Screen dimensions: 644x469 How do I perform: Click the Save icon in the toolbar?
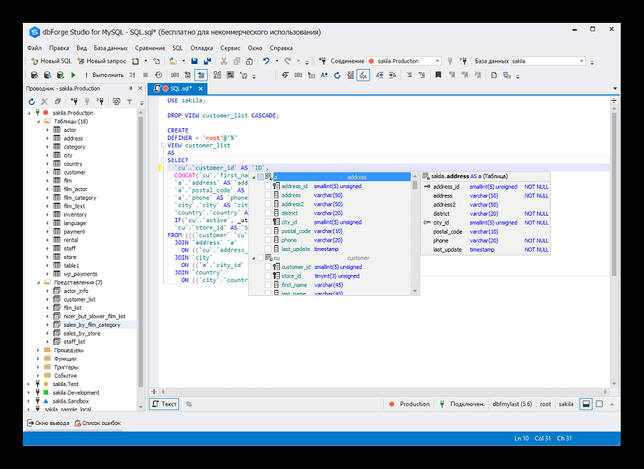(194, 61)
